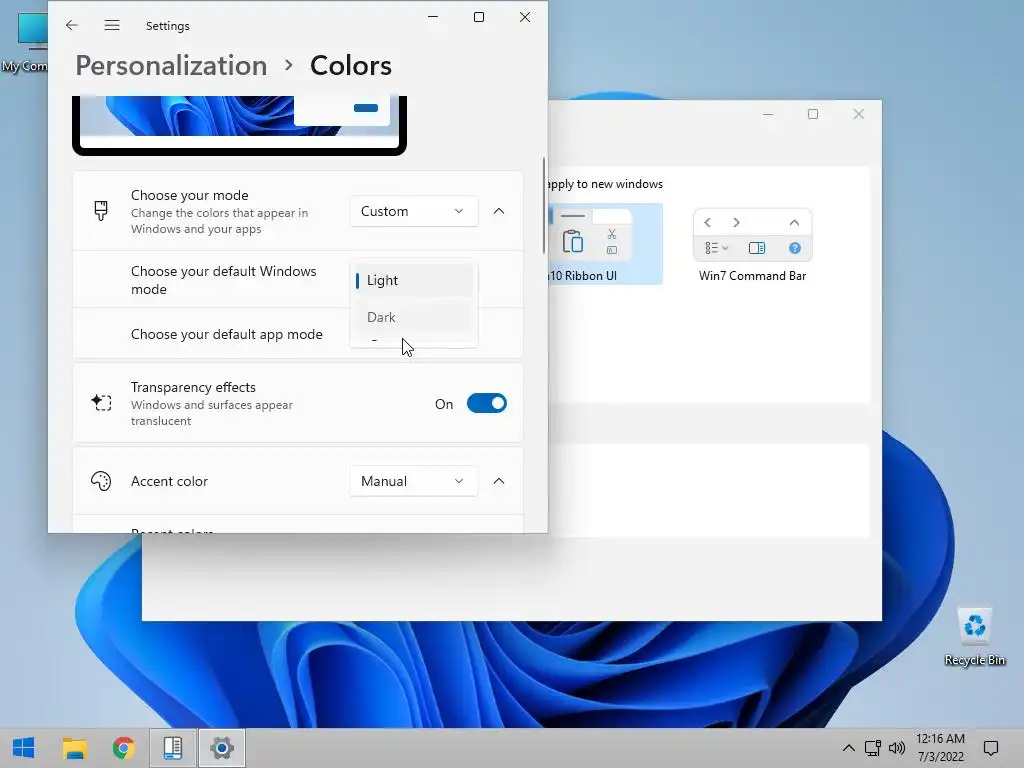Image resolution: width=1024 pixels, height=768 pixels.
Task: Collapse the Accent color section
Action: (x=499, y=481)
